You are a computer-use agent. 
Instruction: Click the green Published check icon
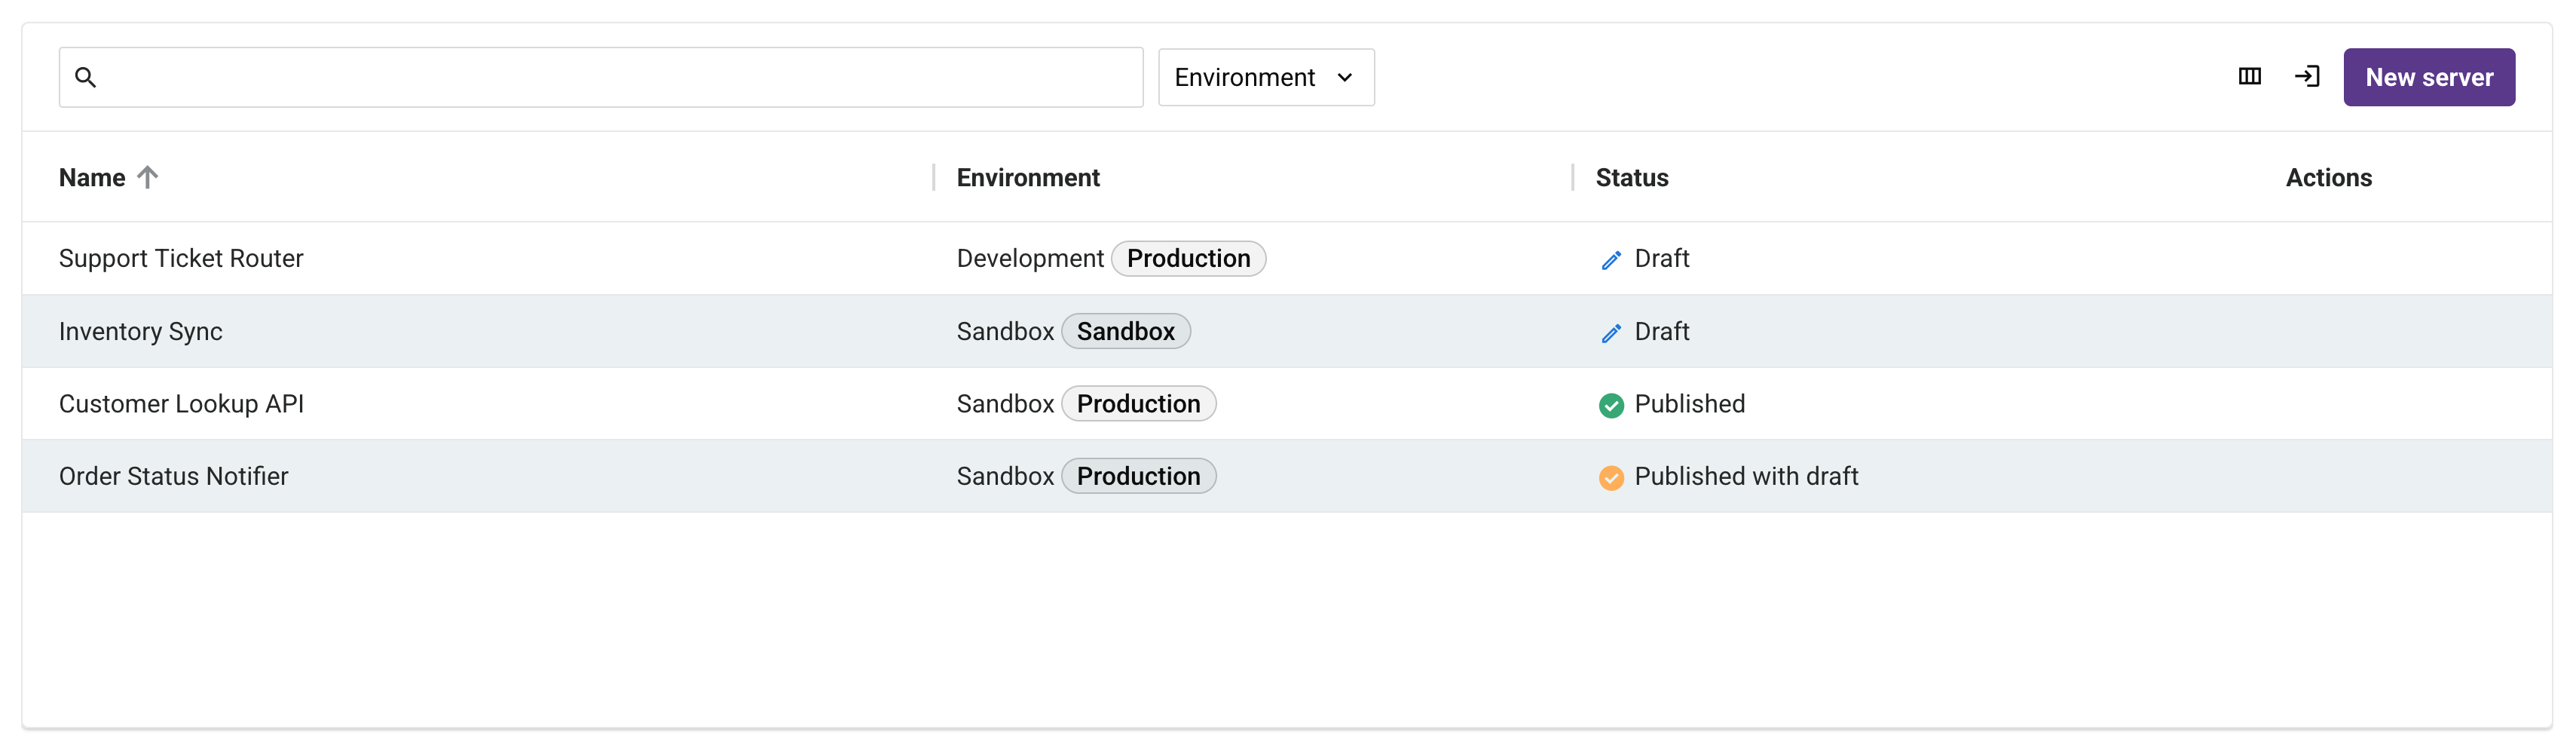point(1610,405)
